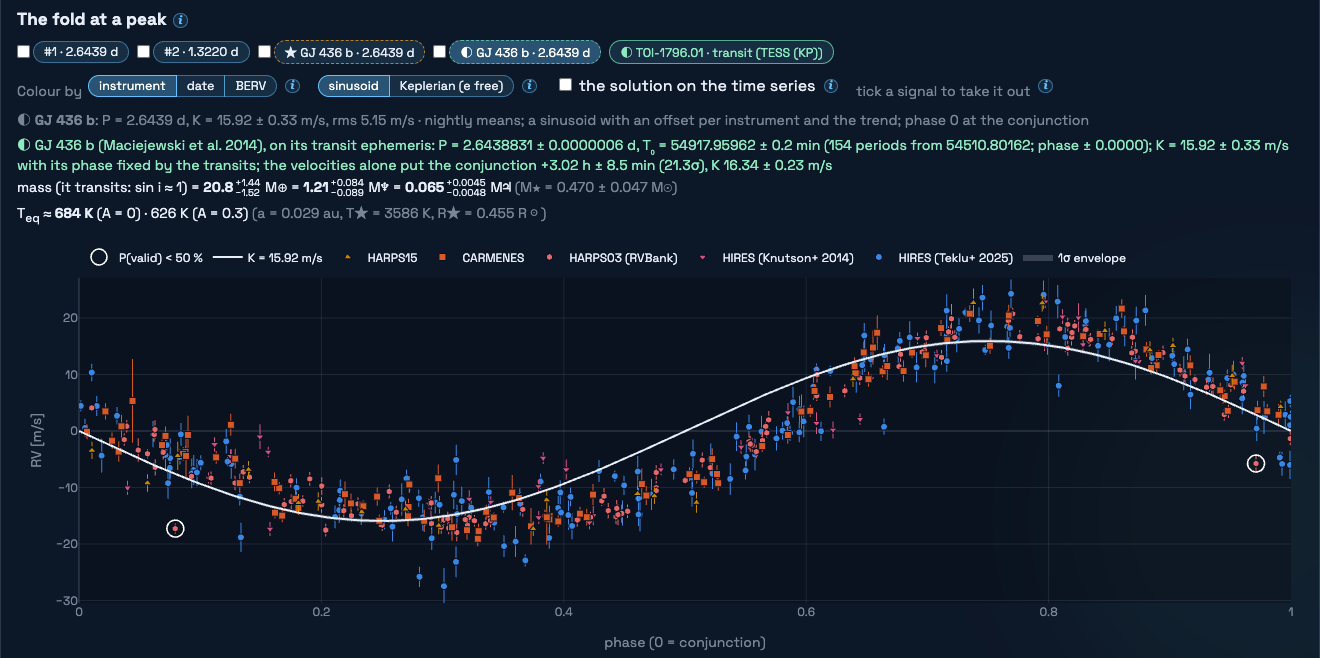Click the "HARPS03 (RVBank)" legend label
Image resolution: width=1320 pixels, height=658 pixels.
point(624,258)
